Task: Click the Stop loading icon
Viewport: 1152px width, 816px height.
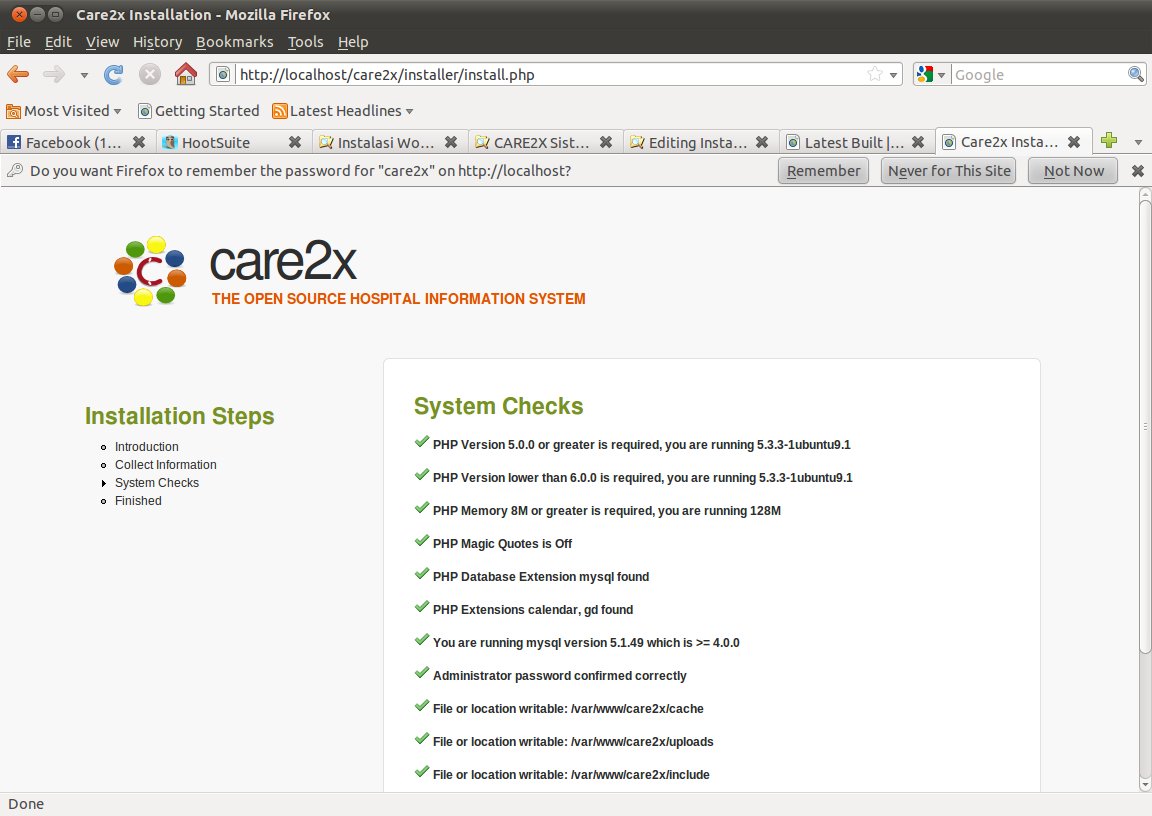Action: [150, 74]
